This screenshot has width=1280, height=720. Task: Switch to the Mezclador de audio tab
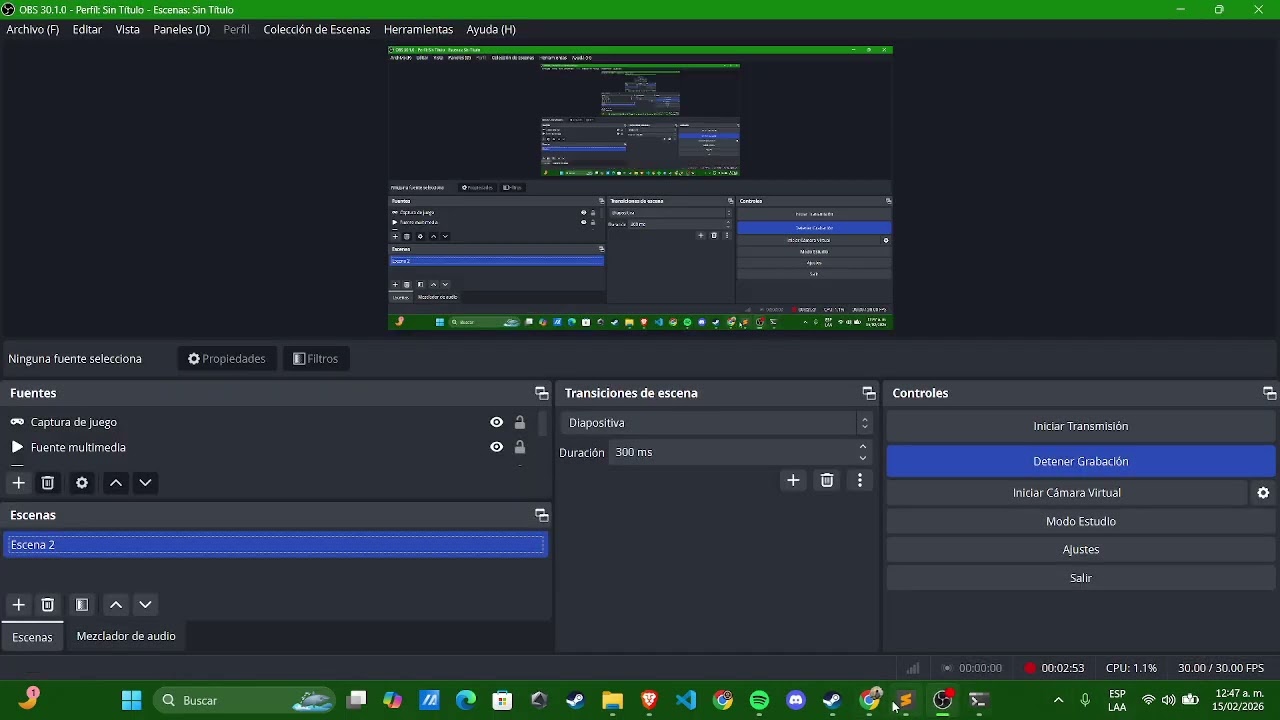(126, 636)
